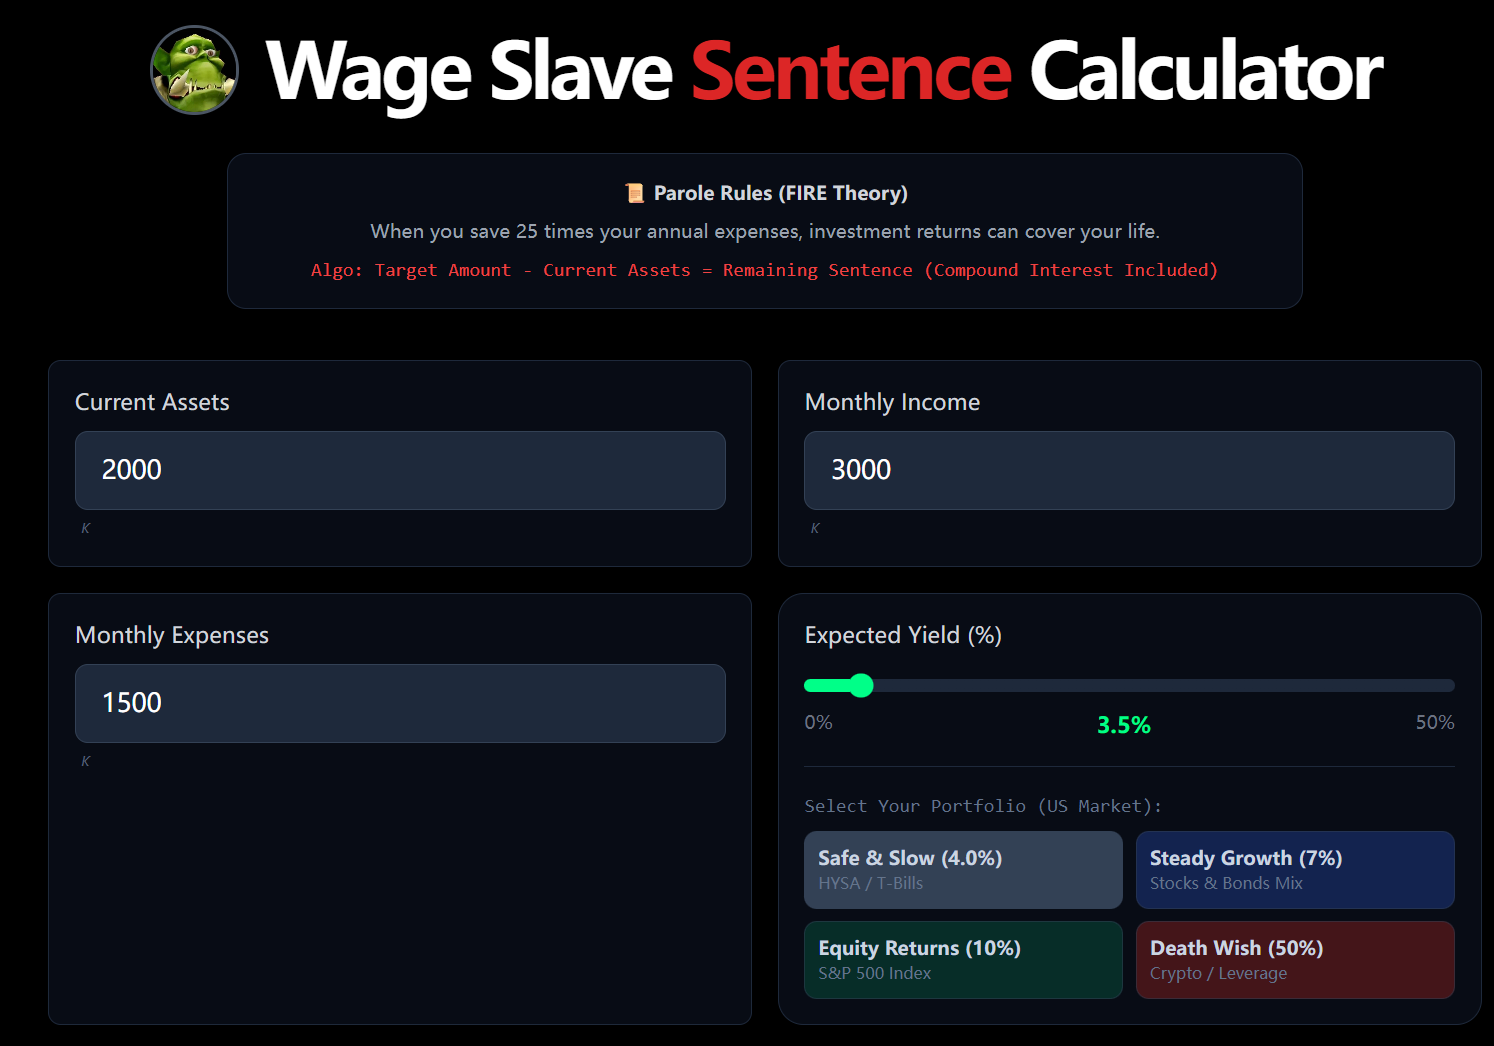Click inside the Current Assets input field
The height and width of the screenshot is (1046, 1494).
(x=400, y=470)
